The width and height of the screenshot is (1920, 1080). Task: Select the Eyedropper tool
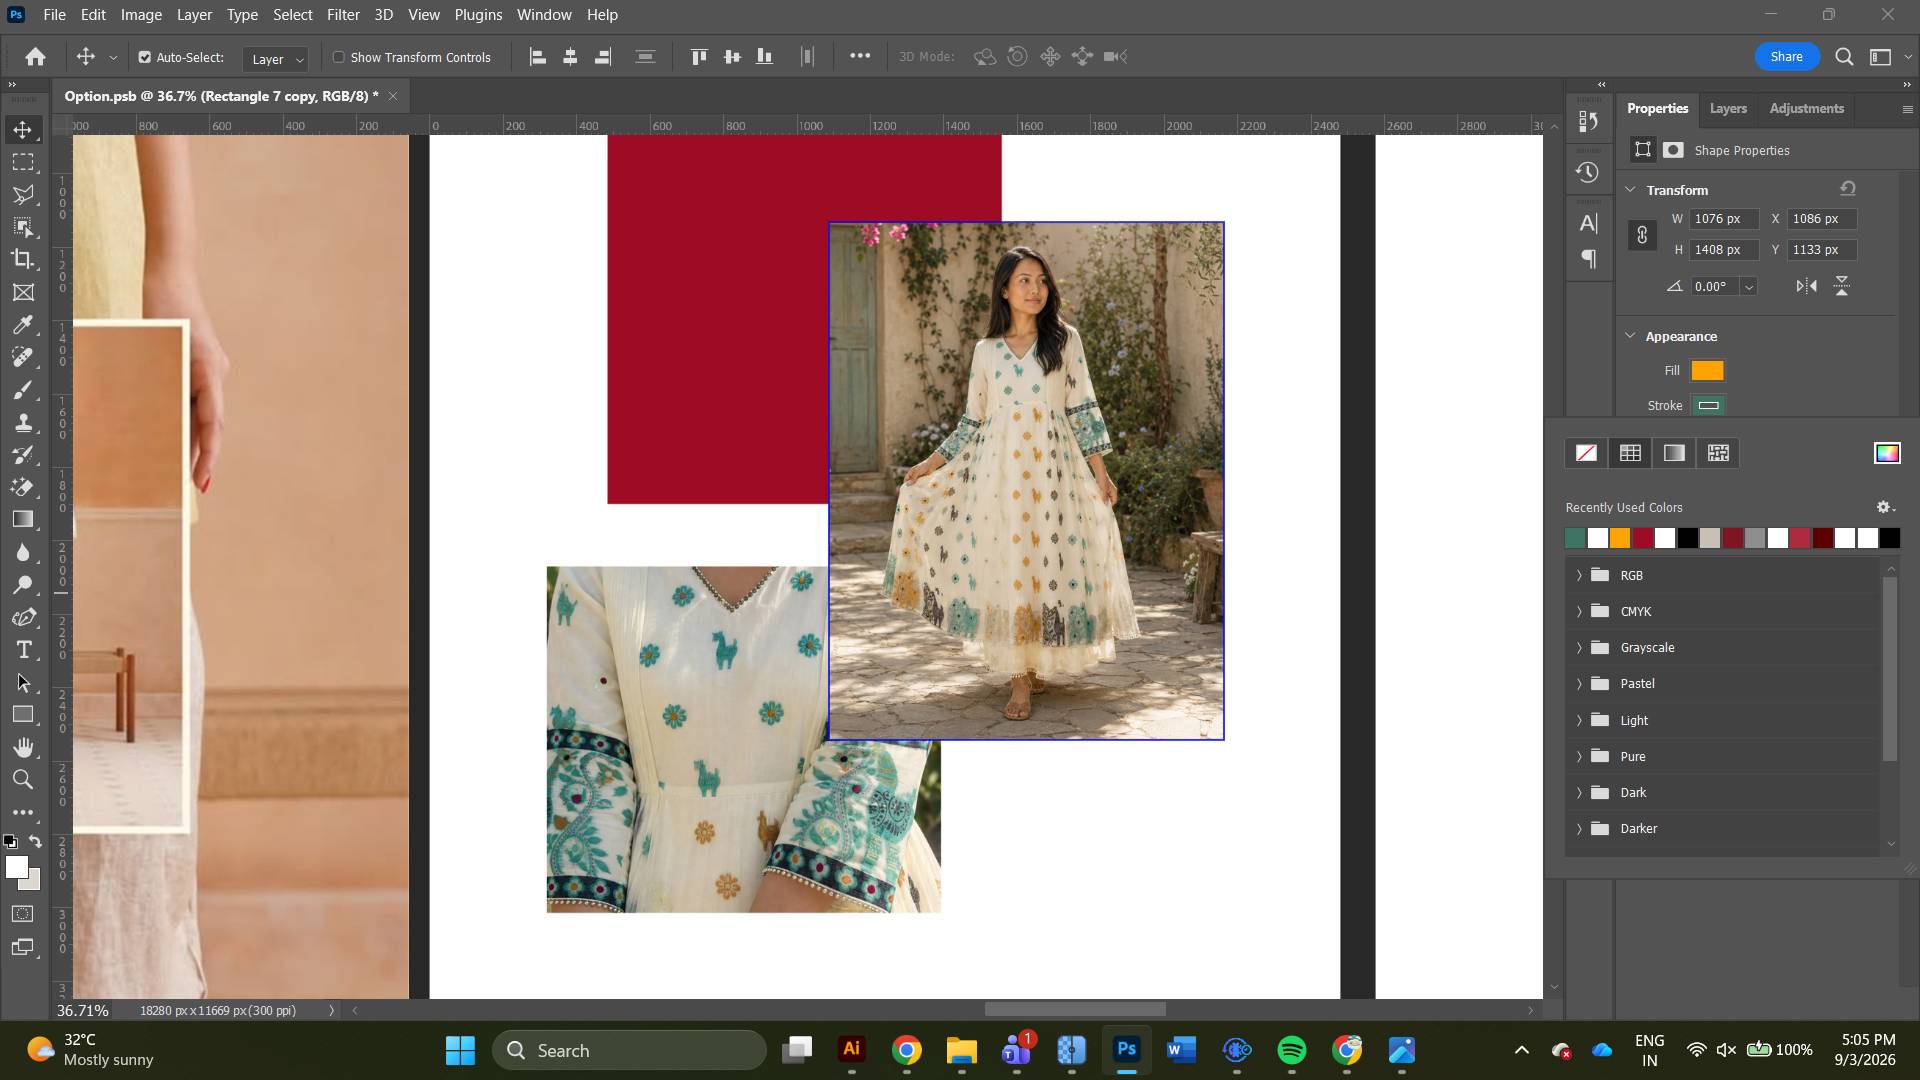pos(23,324)
